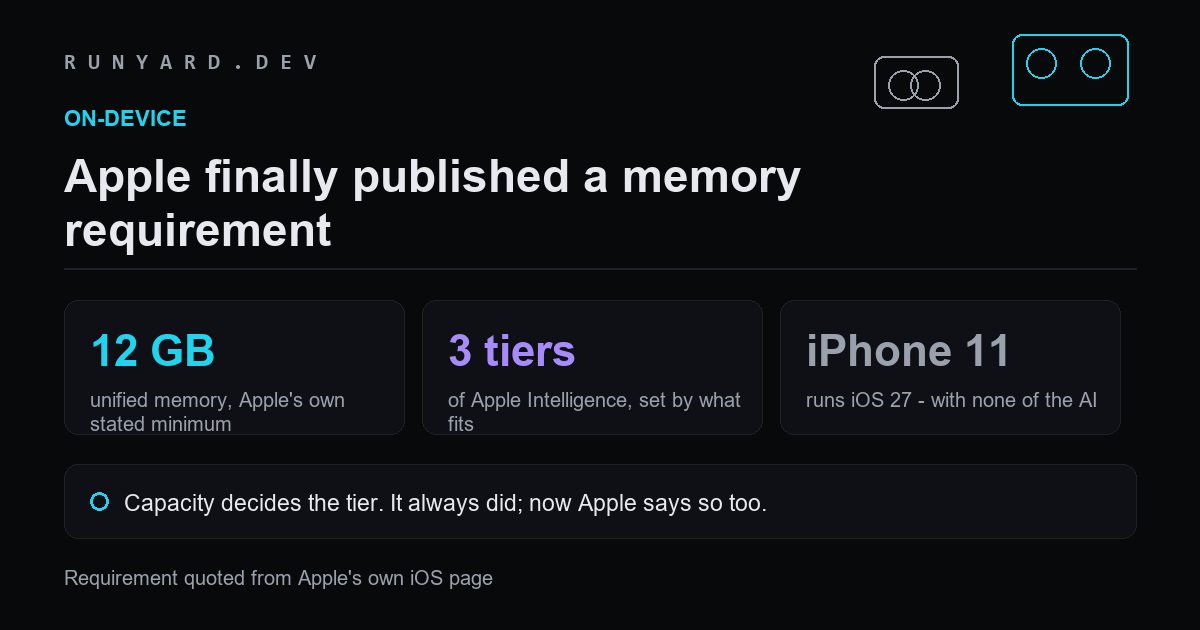Click the footer note about Apple's iOS page
This screenshot has height=630, width=1200.
pos(278,578)
